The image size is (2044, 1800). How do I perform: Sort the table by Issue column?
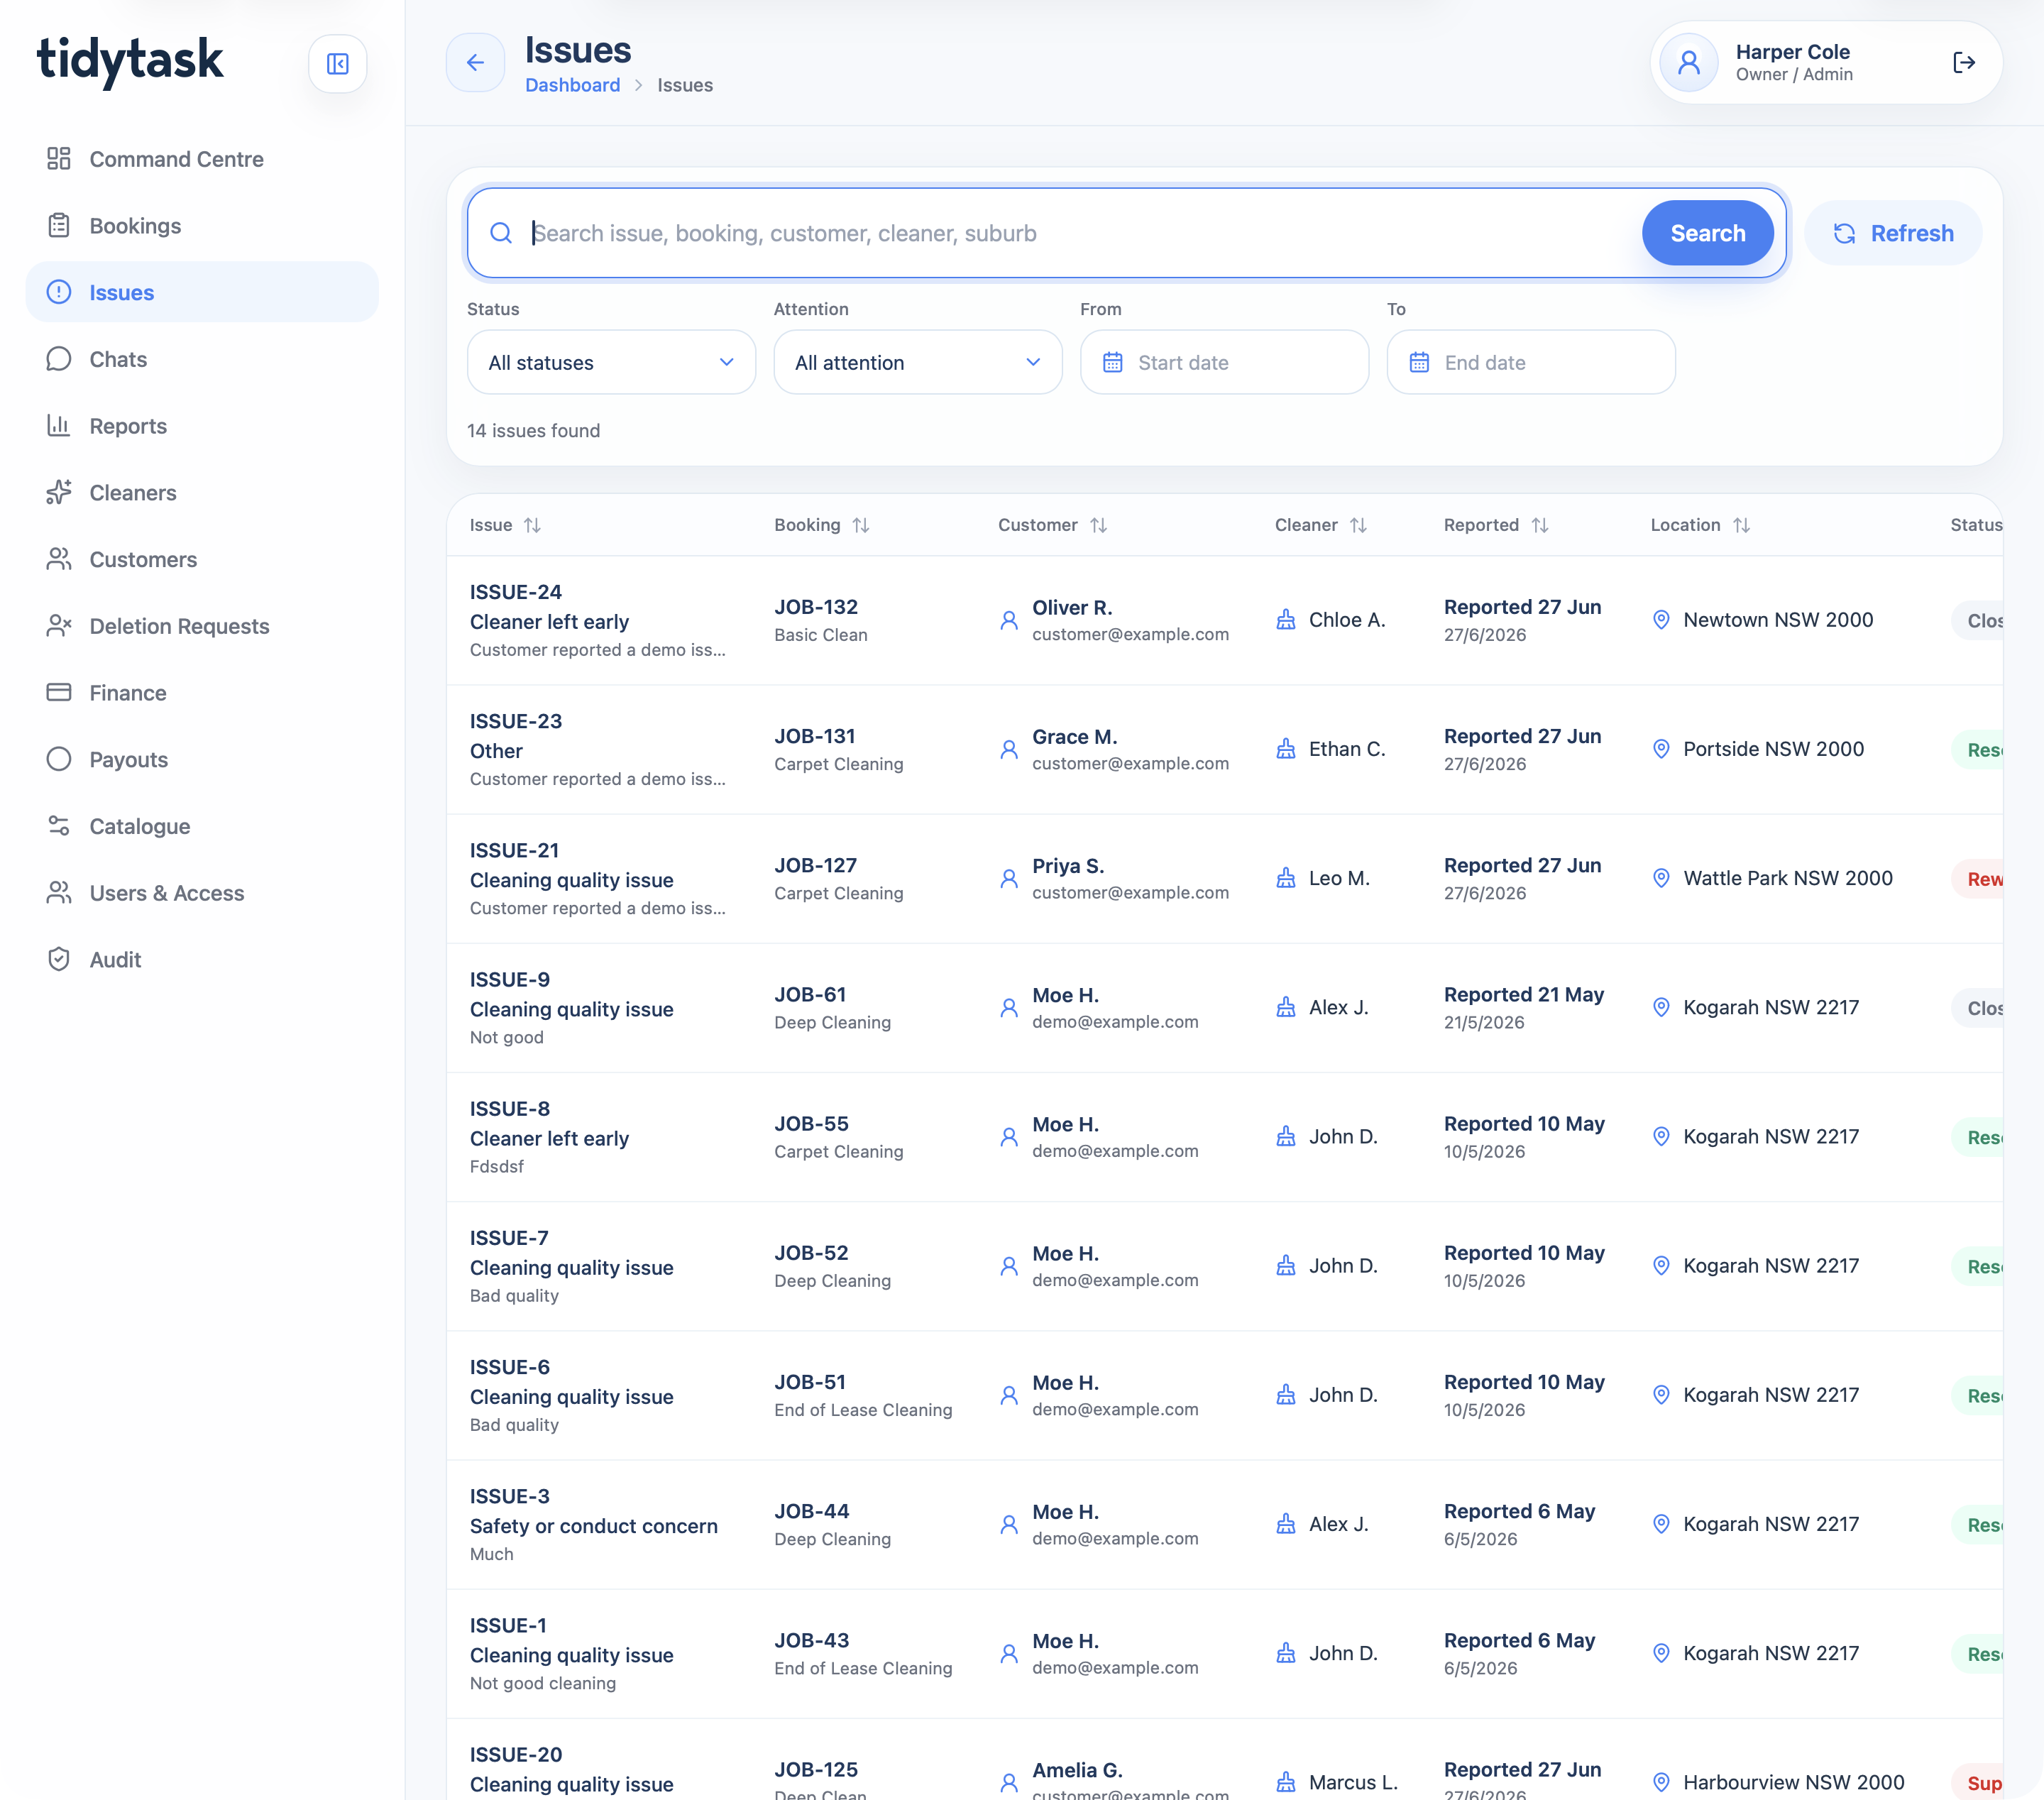(532, 525)
